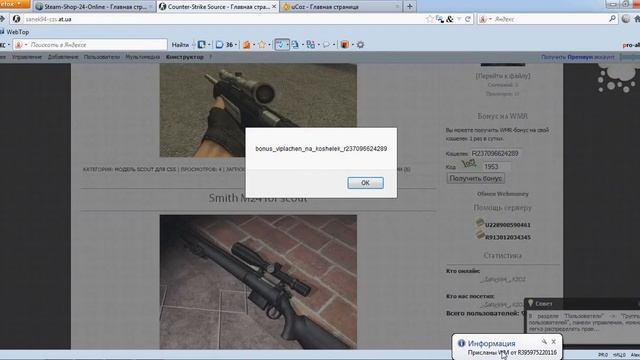This screenshot has height=360, width=640.
Task: Click the address bar icon left of the ampersand
Action: [440, 19]
